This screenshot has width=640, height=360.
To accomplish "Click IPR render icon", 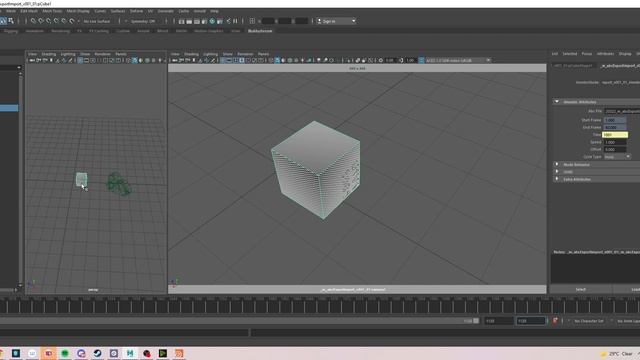I will click(x=197, y=21).
